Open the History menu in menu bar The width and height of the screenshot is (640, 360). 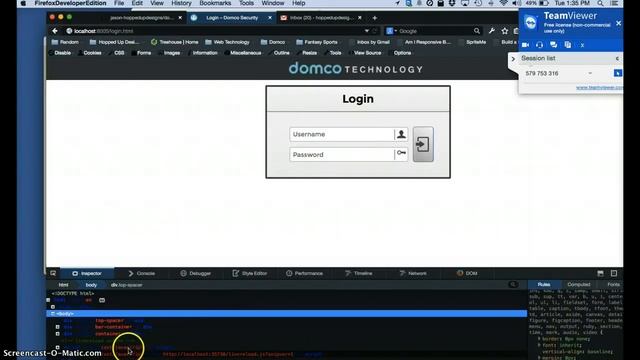(181, 3)
